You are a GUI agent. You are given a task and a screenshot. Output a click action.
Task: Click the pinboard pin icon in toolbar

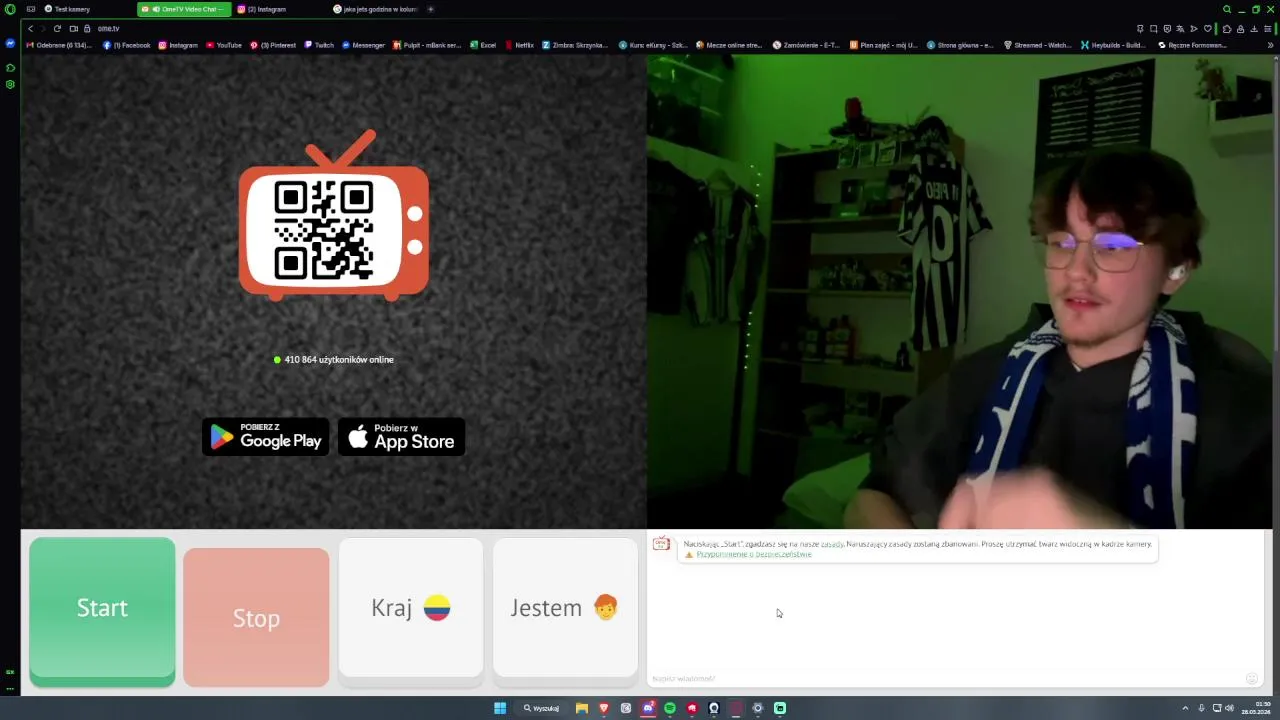coord(1140,29)
